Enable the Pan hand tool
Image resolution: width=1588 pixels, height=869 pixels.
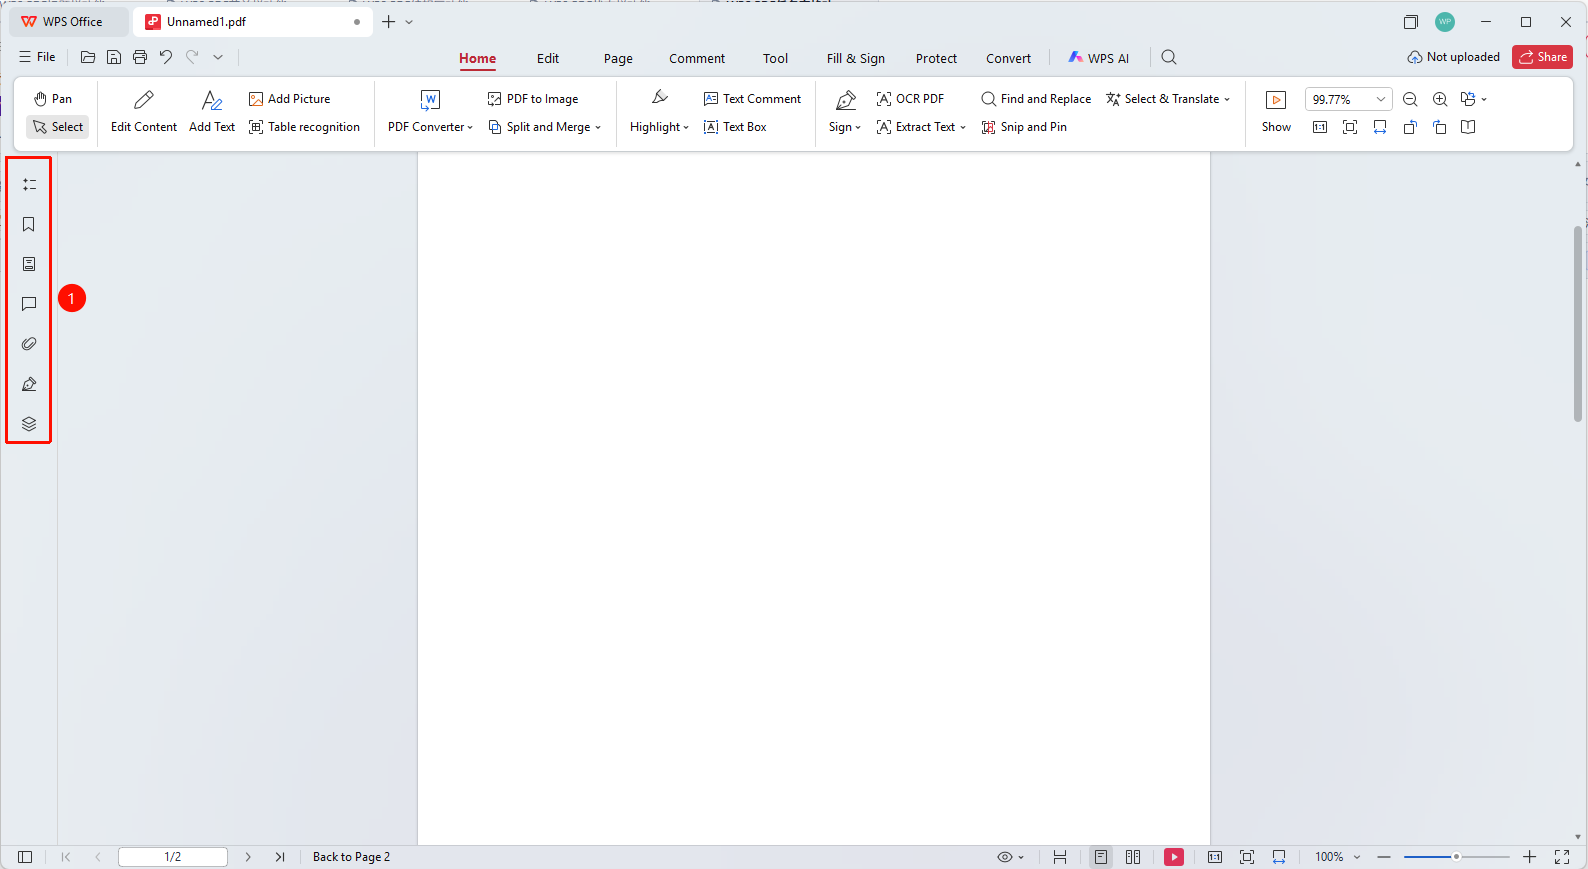tap(53, 99)
